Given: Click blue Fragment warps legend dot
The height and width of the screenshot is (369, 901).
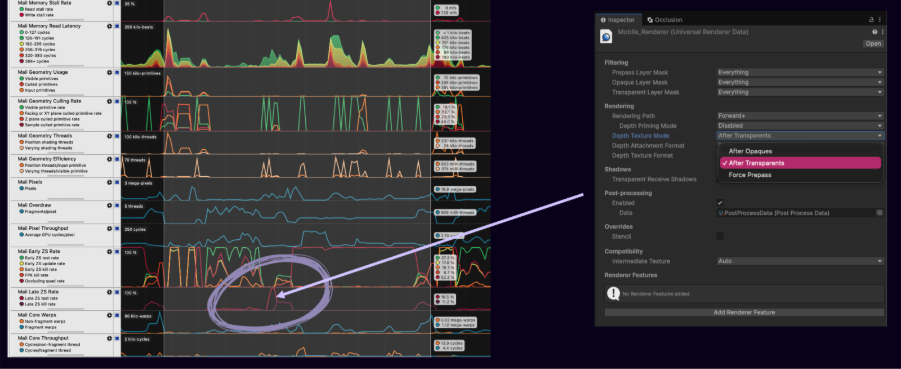Looking at the screenshot, I should 21,327.
